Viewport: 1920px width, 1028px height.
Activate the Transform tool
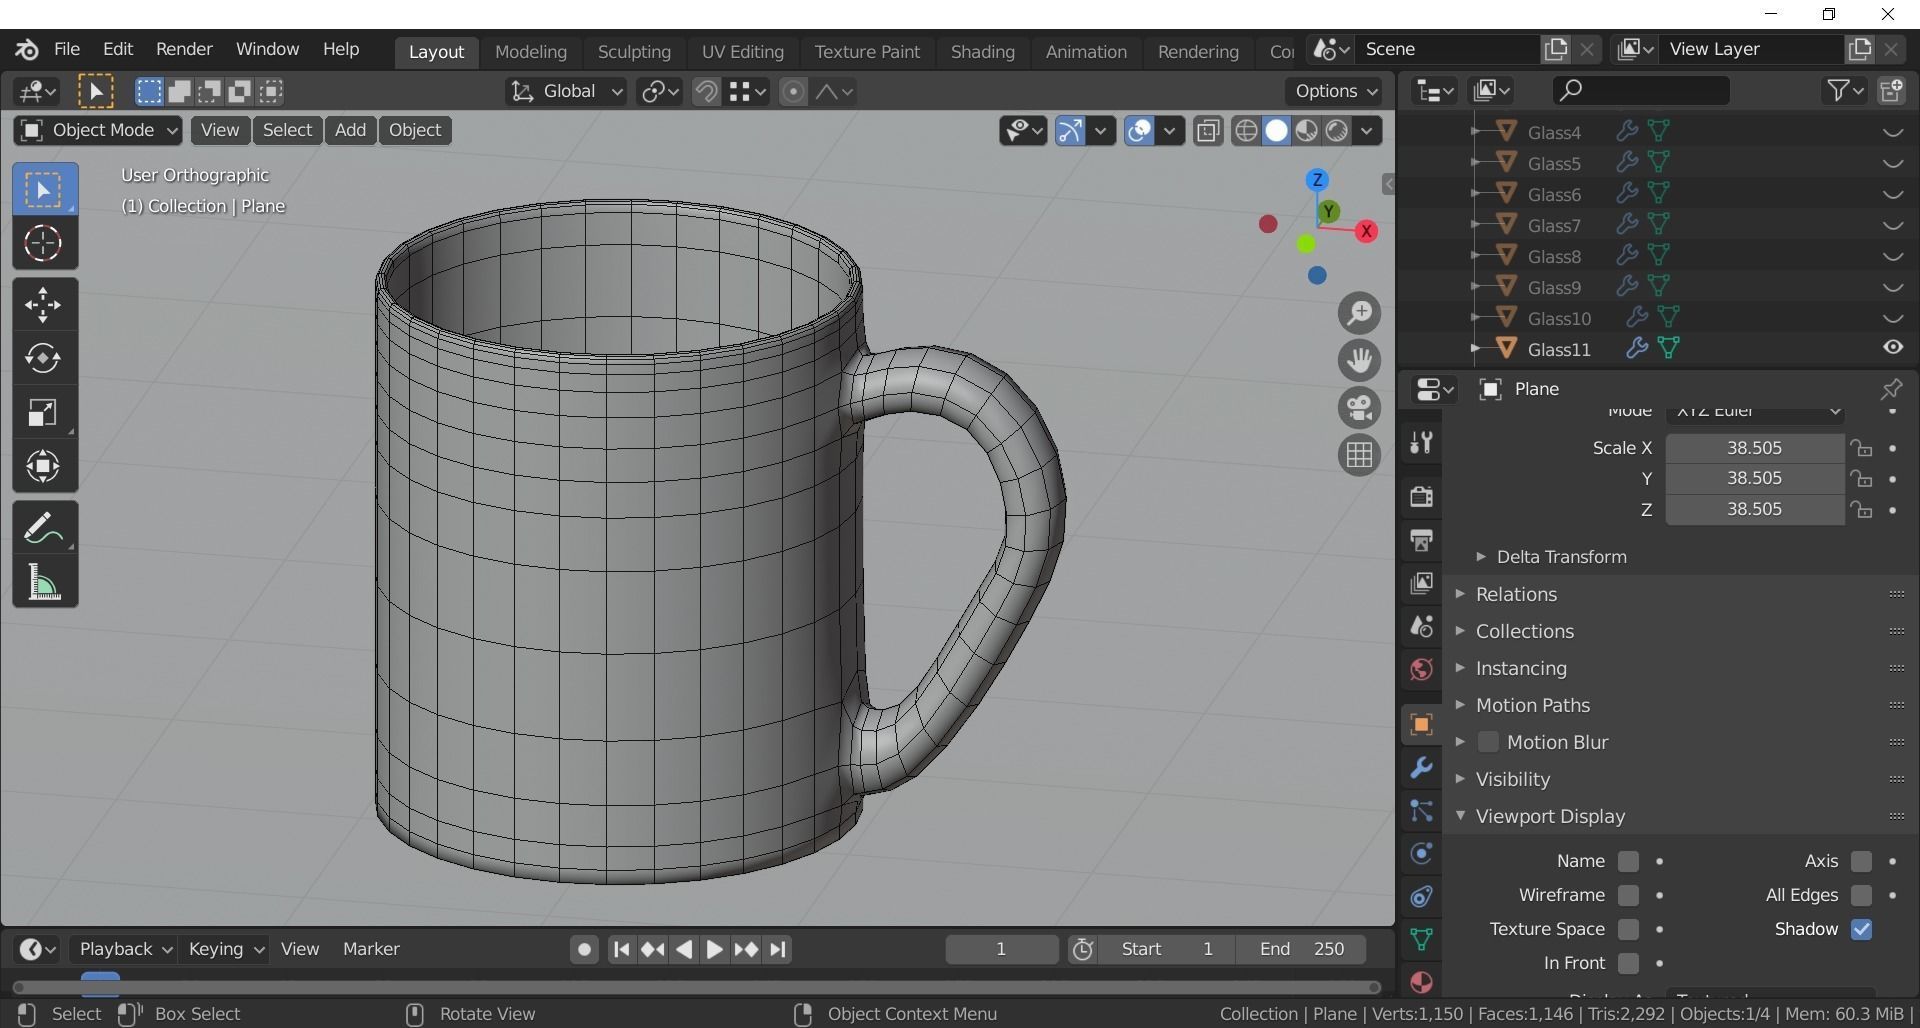click(44, 466)
